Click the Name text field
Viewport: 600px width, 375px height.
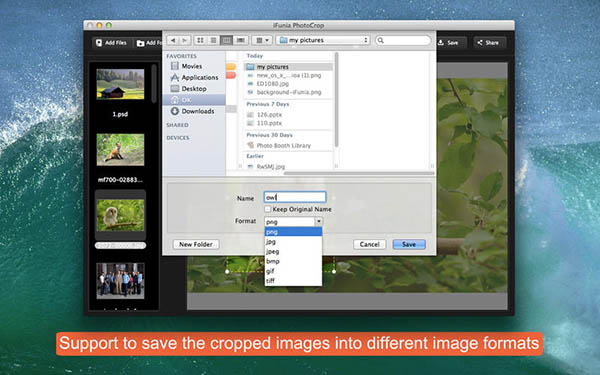click(x=295, y=197)
